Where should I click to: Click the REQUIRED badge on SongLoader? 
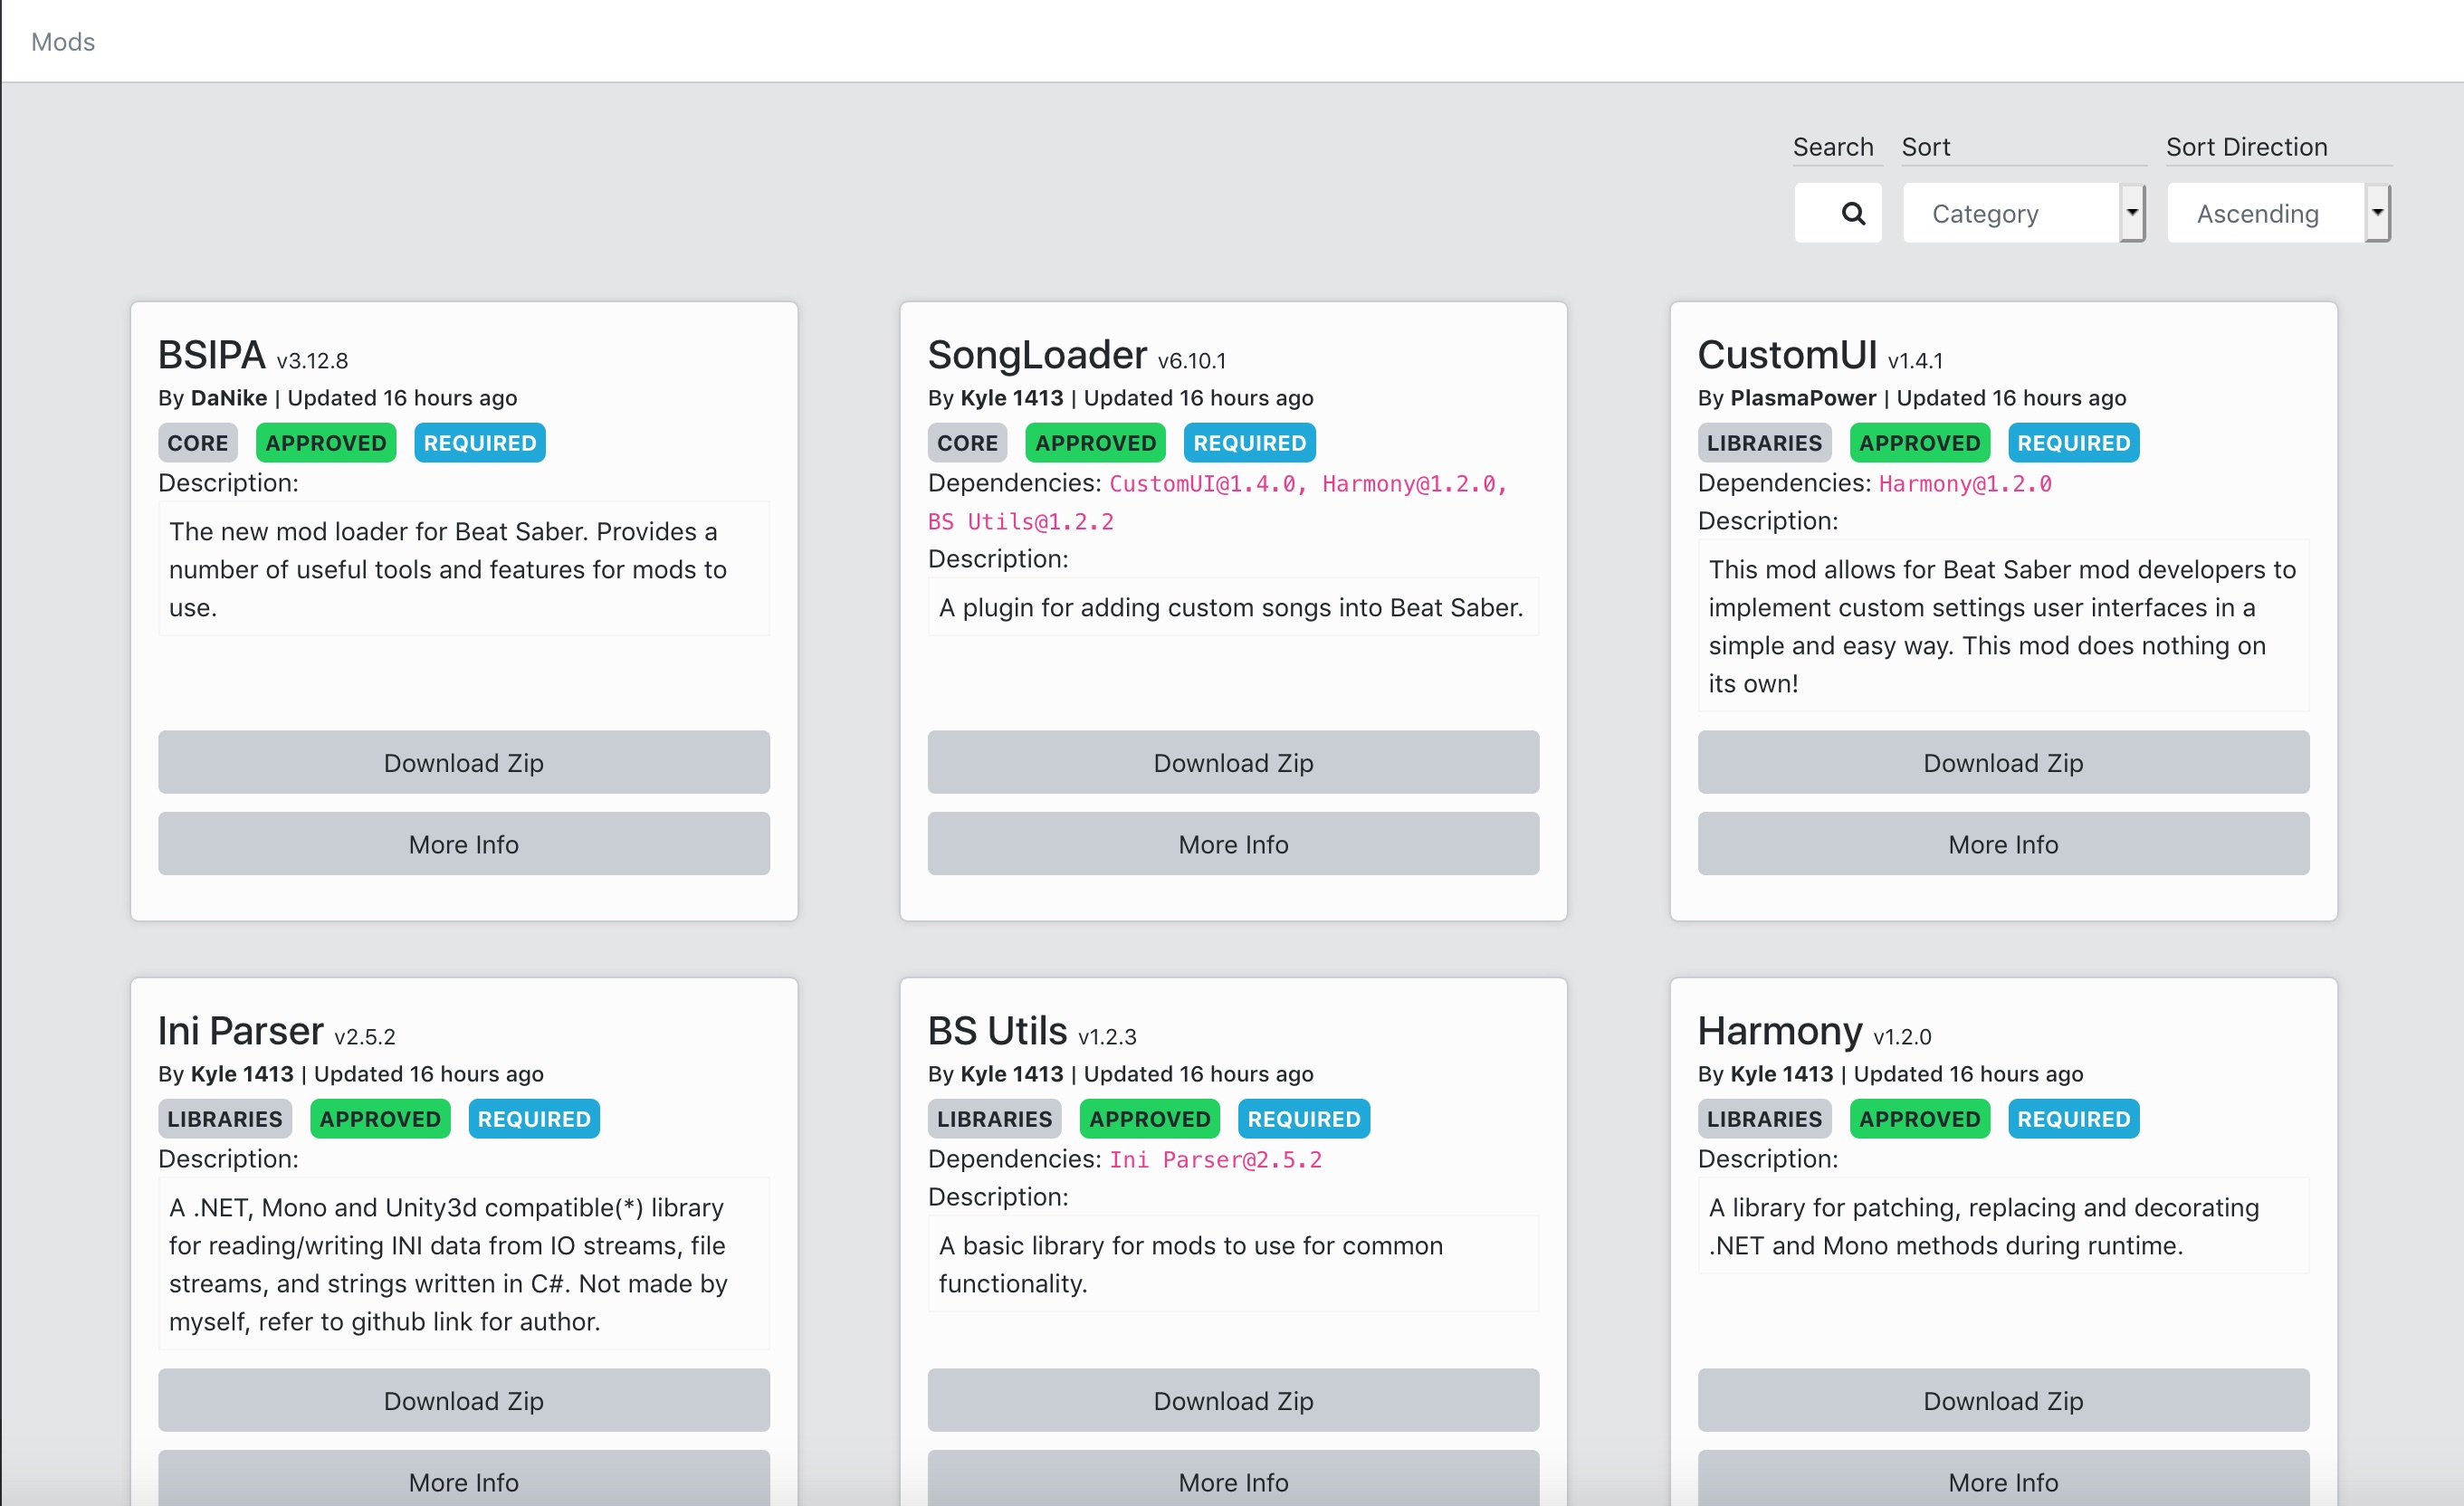click(1250, 443)
